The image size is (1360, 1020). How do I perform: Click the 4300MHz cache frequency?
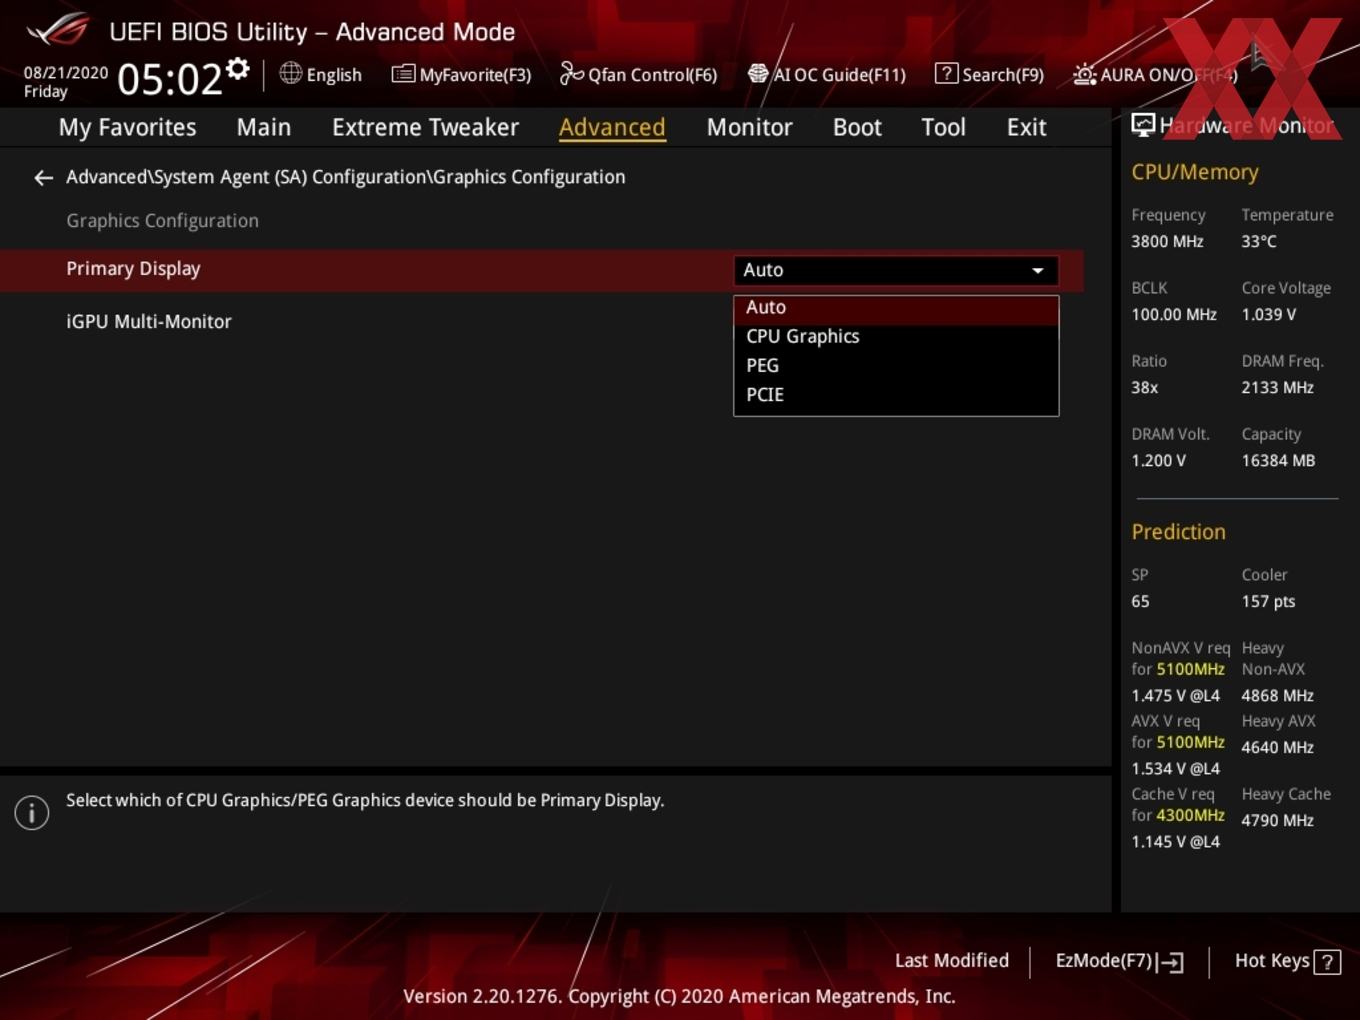1190,816
